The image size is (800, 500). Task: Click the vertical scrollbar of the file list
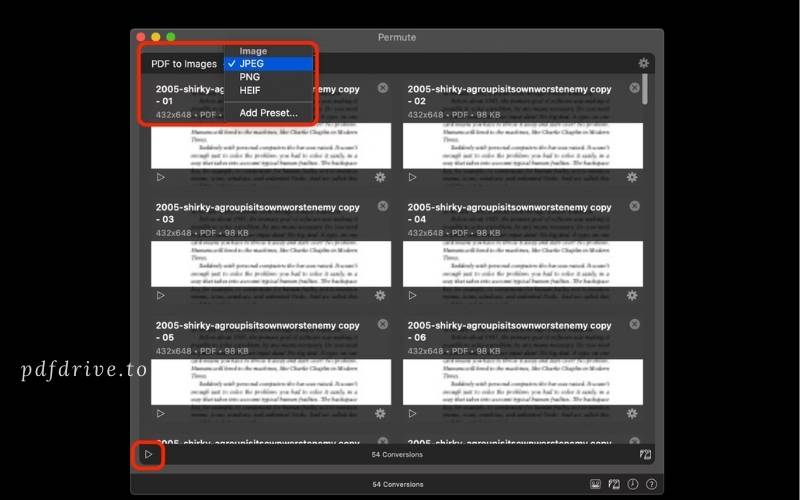point(645,89)
